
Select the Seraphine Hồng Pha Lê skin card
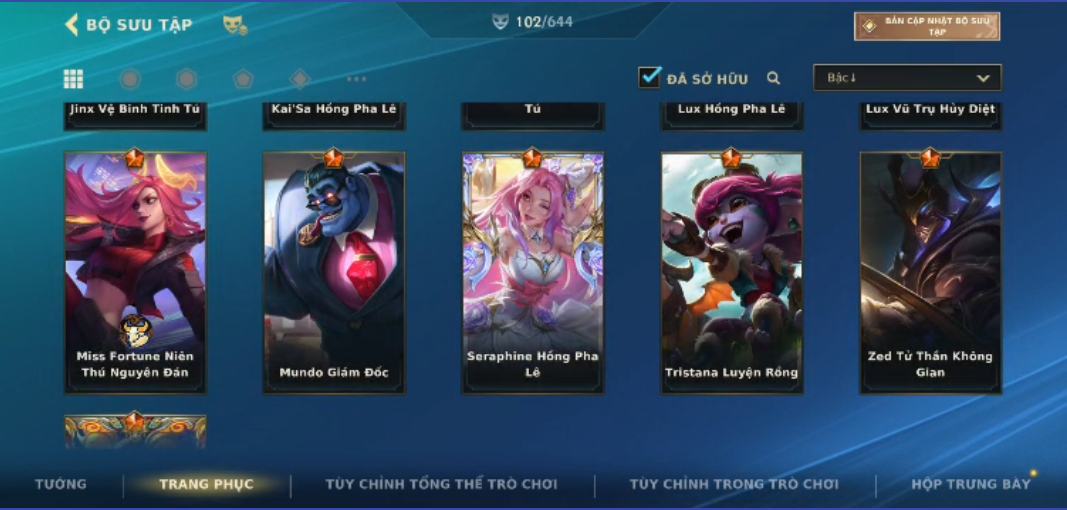(533, 272)
